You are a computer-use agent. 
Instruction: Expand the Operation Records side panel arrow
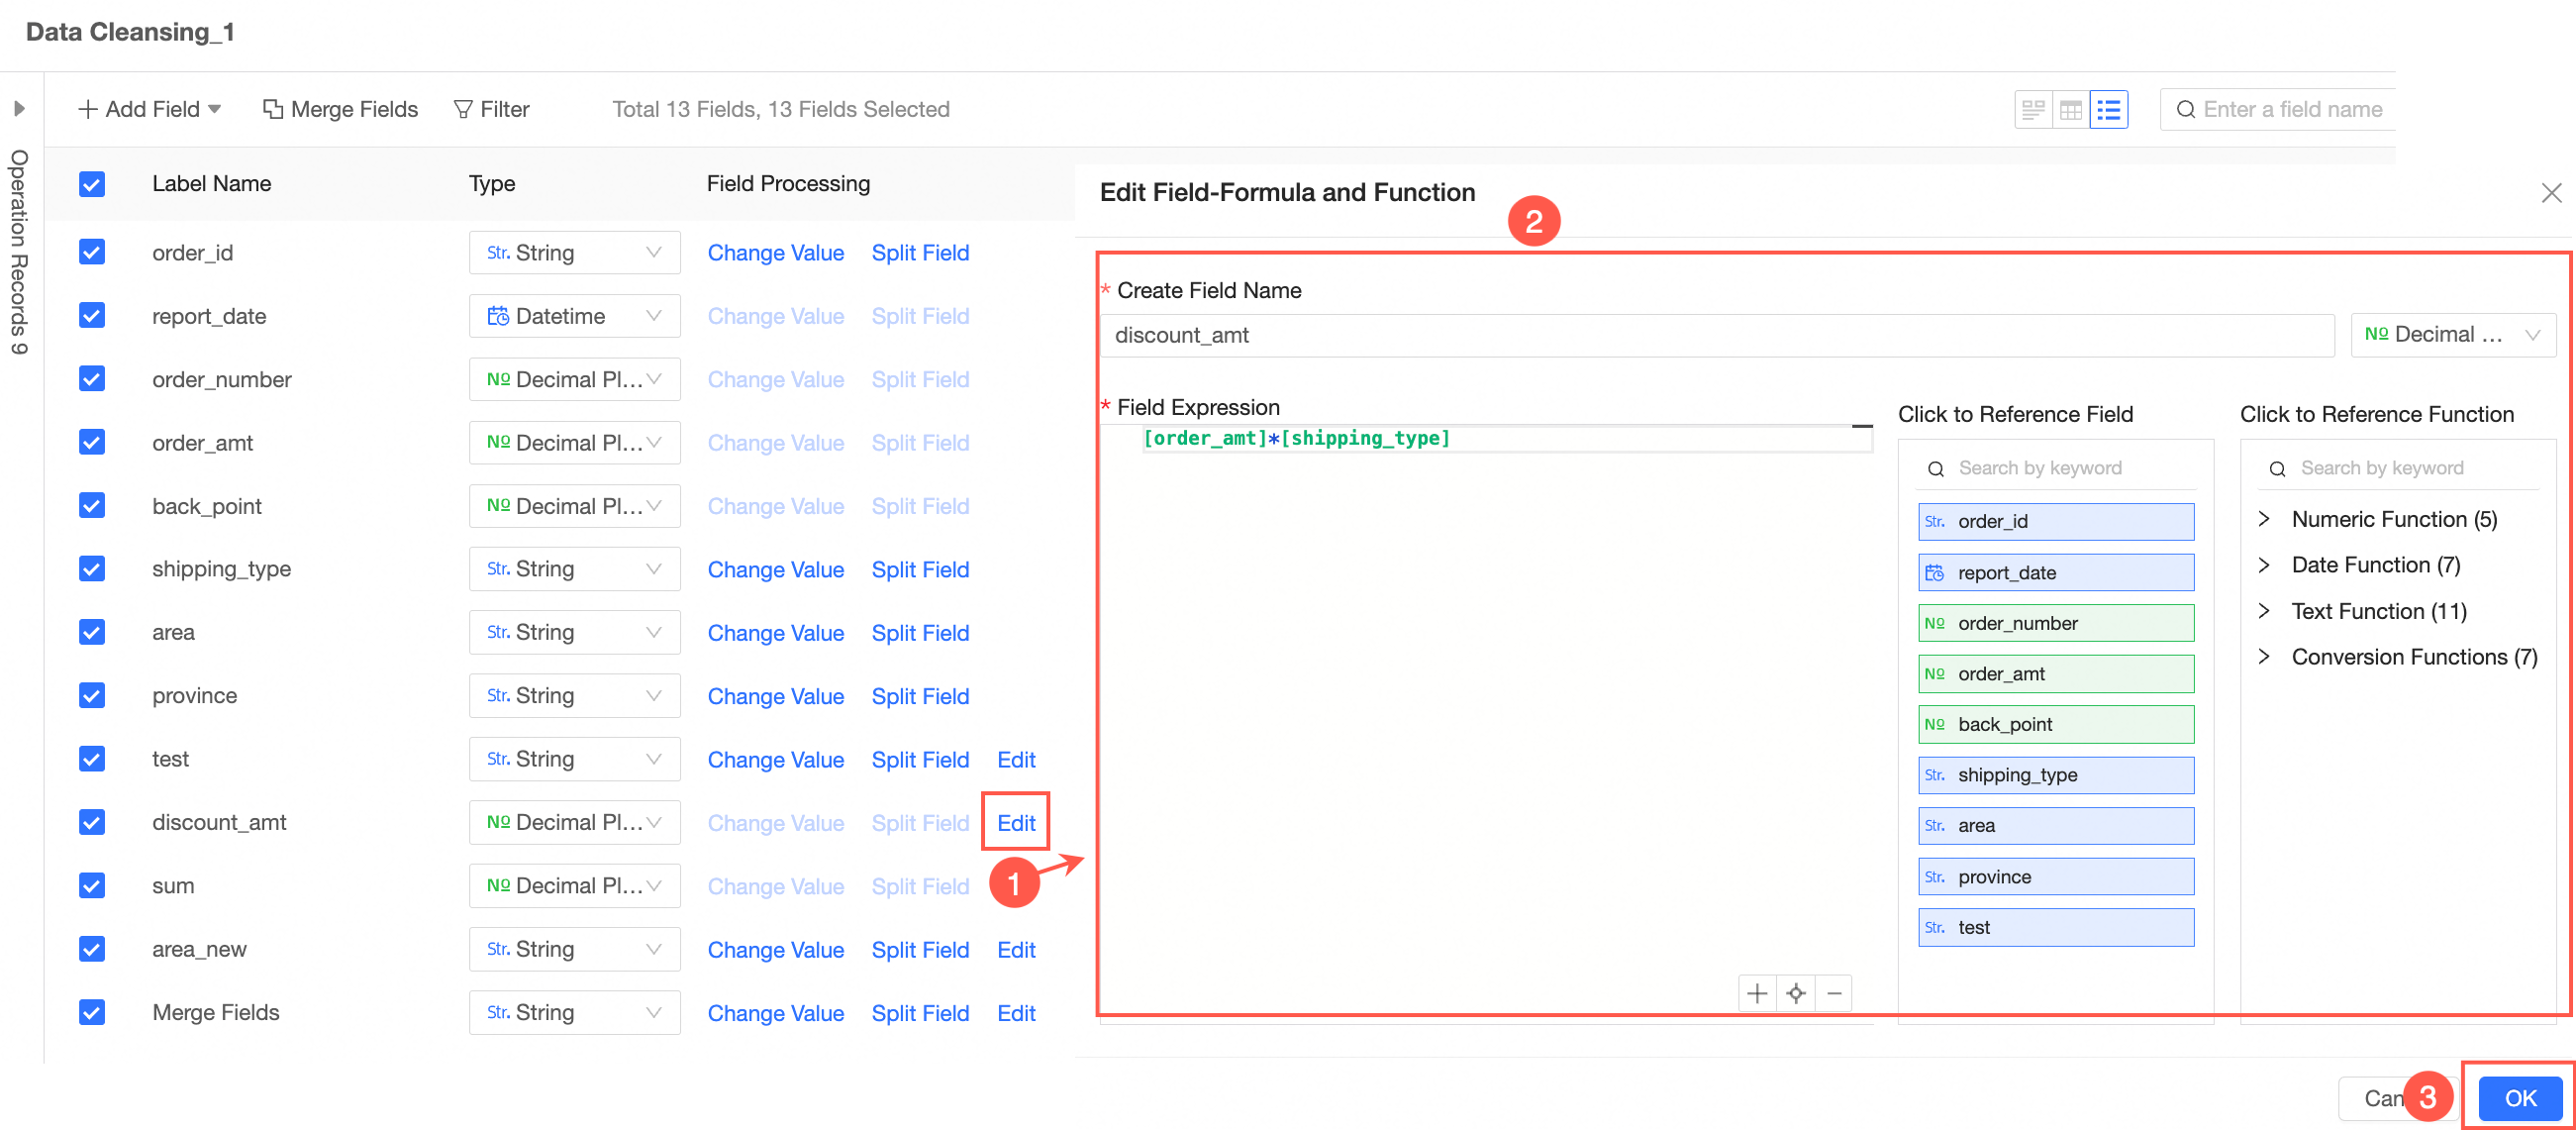(x=19, y=108)
